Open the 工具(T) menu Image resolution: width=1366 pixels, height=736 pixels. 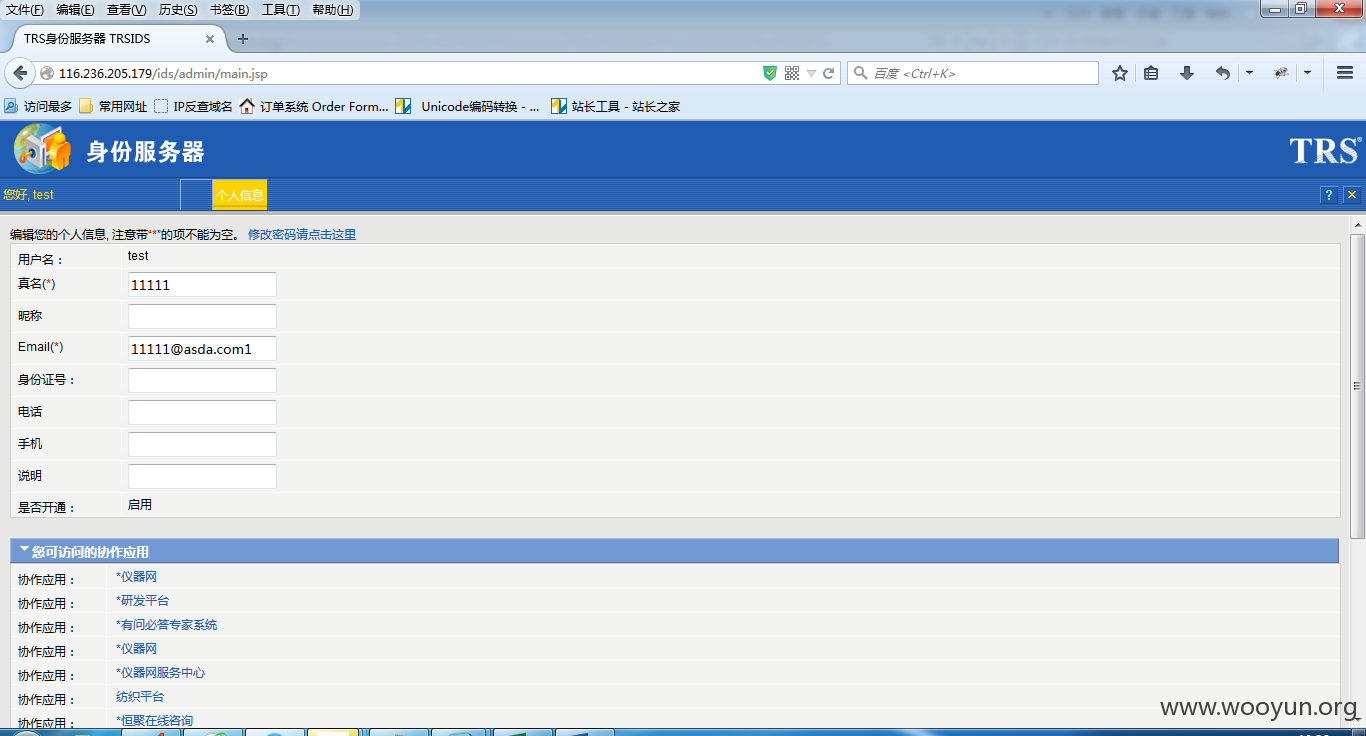(280, 10)
